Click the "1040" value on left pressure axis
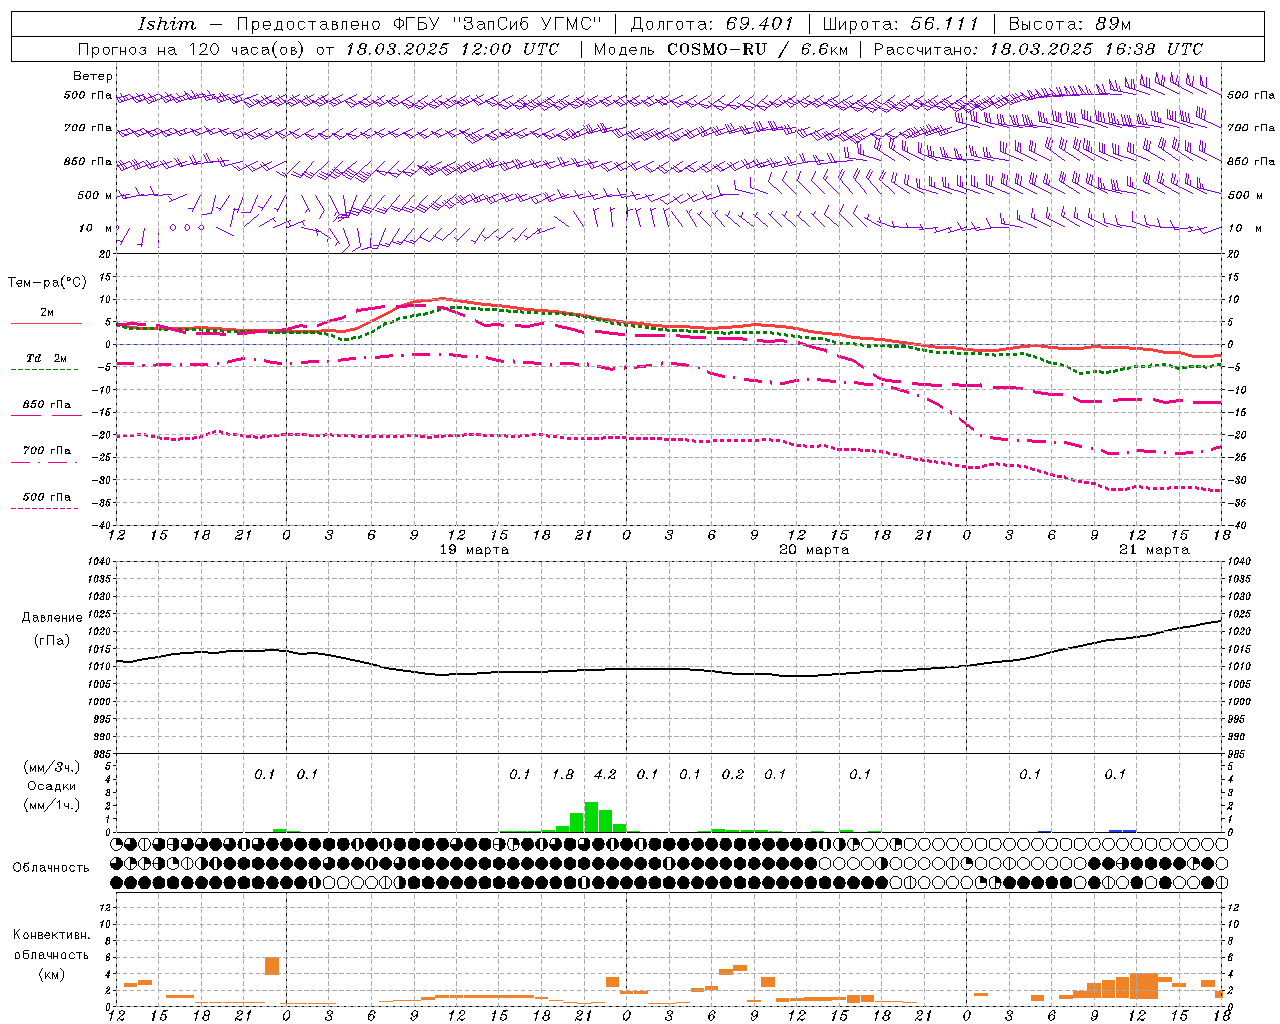The width and height of the screenshot is (1280, 1024). click(x=100, y=562)
